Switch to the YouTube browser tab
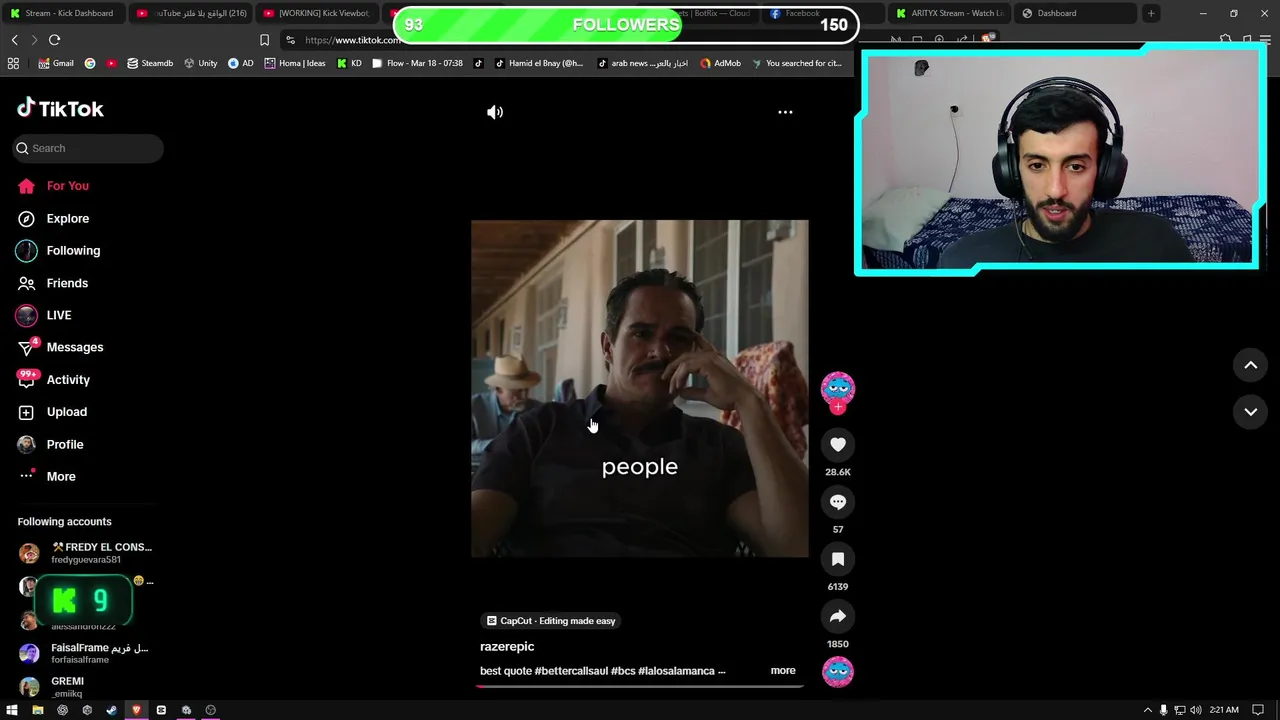The image size is (1280, 720). [x=190, y=13]
